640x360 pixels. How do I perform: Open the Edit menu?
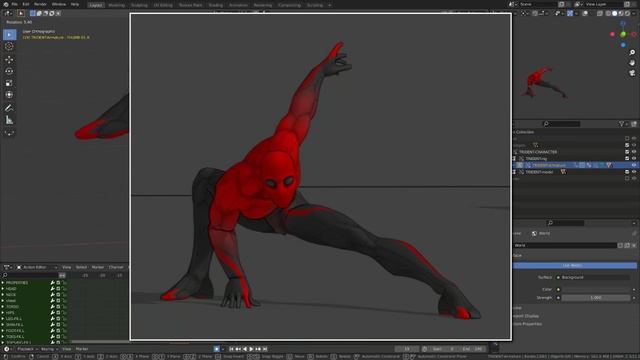26,4
